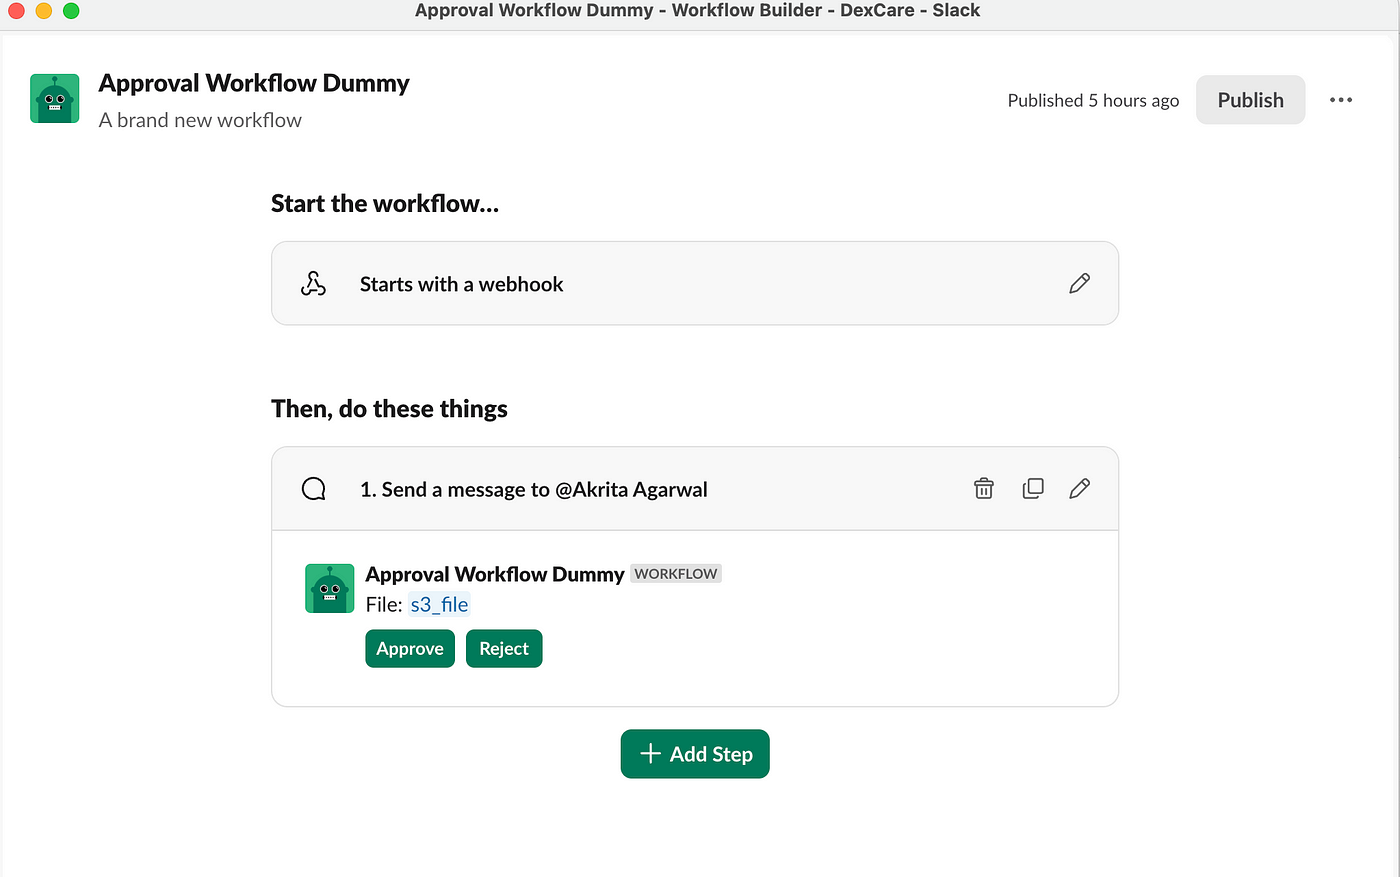The height and width of the screenshot is (877, 1400).
Task: Click the webhook icon in start step
Action: tap(313, 284)
